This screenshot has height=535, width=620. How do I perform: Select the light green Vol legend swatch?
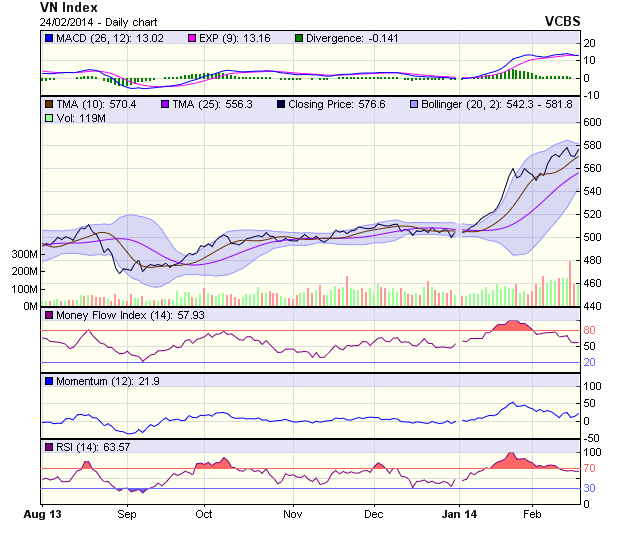[x=48, y=118]
